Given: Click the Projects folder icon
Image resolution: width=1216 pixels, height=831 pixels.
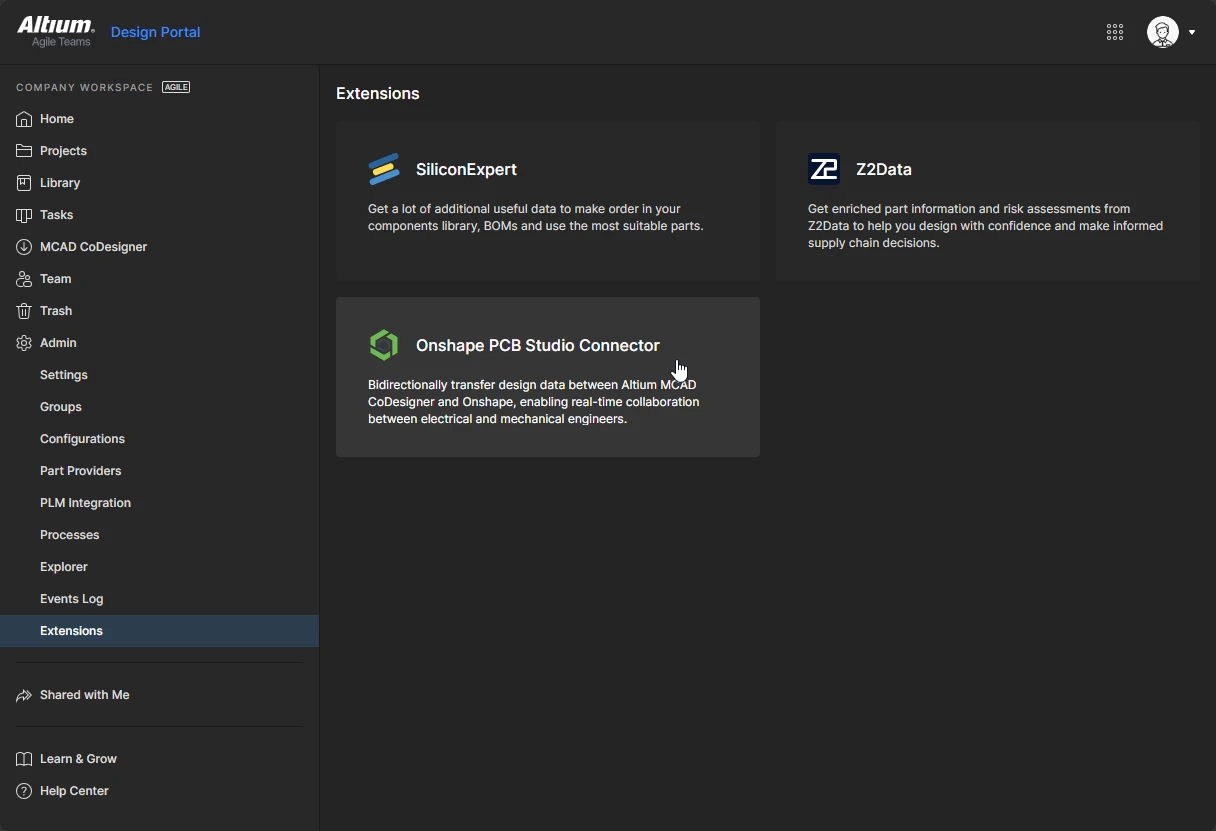Looking at the screenshot, I should coord(24,151).
